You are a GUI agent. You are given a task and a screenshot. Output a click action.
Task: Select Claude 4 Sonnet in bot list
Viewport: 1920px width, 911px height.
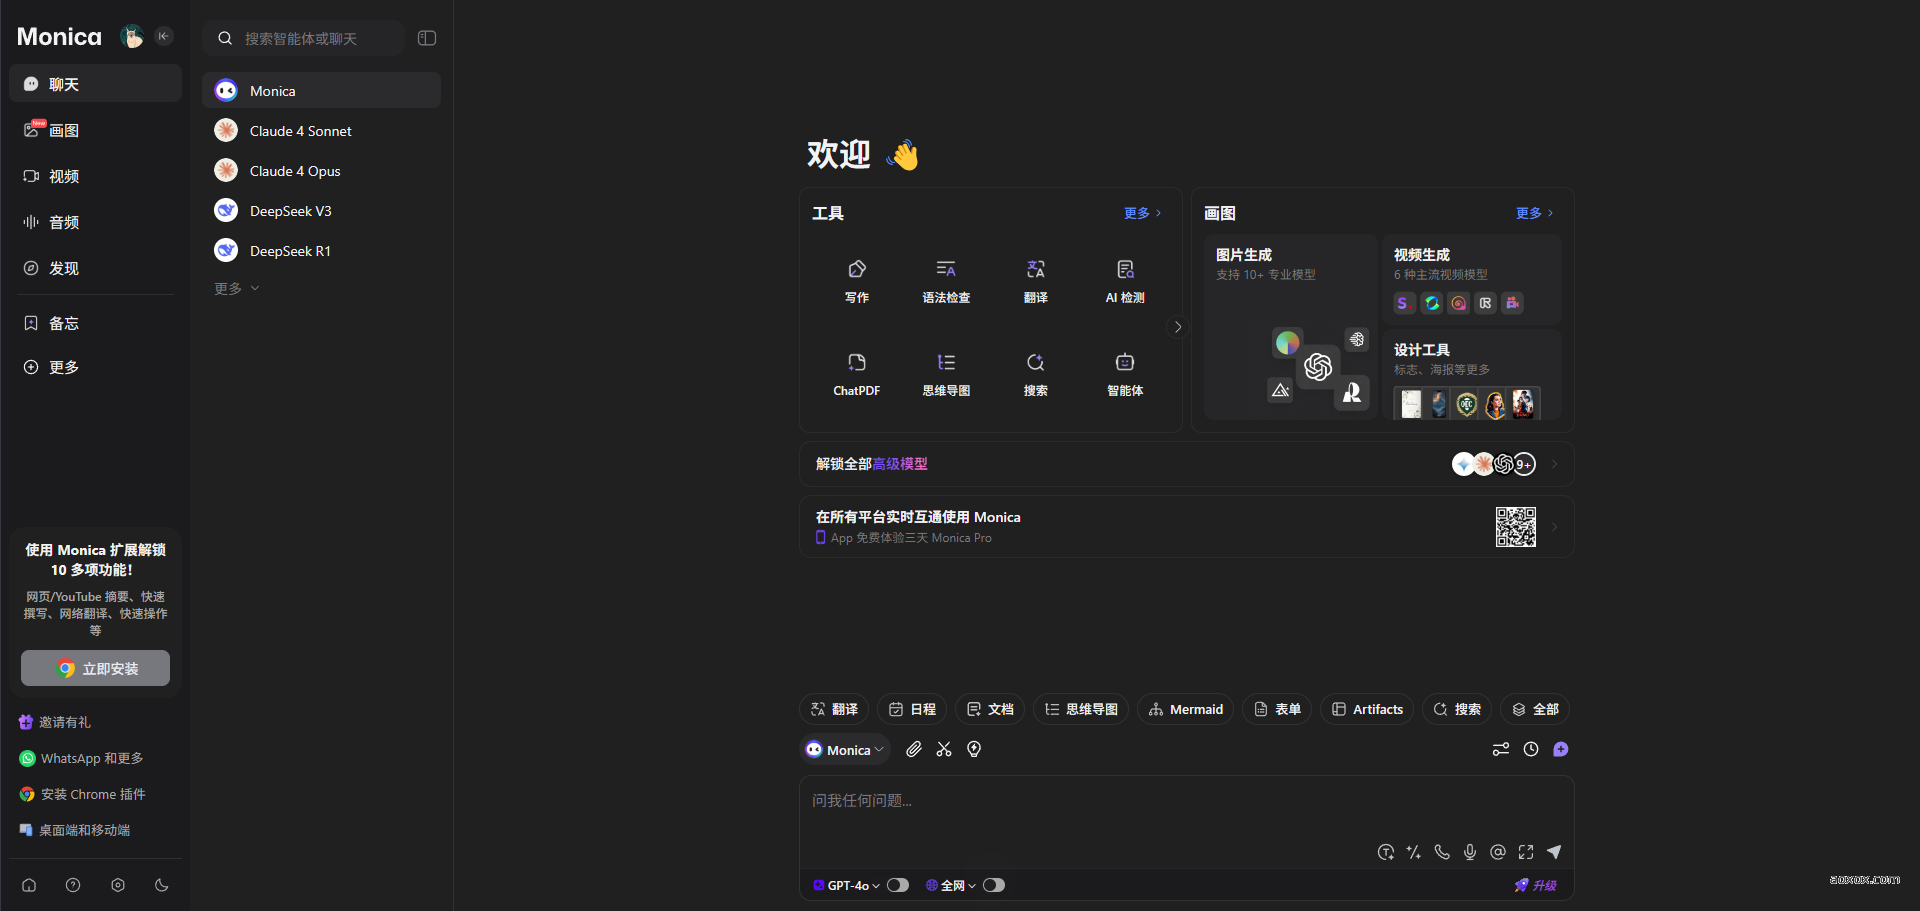coord(321,131)
